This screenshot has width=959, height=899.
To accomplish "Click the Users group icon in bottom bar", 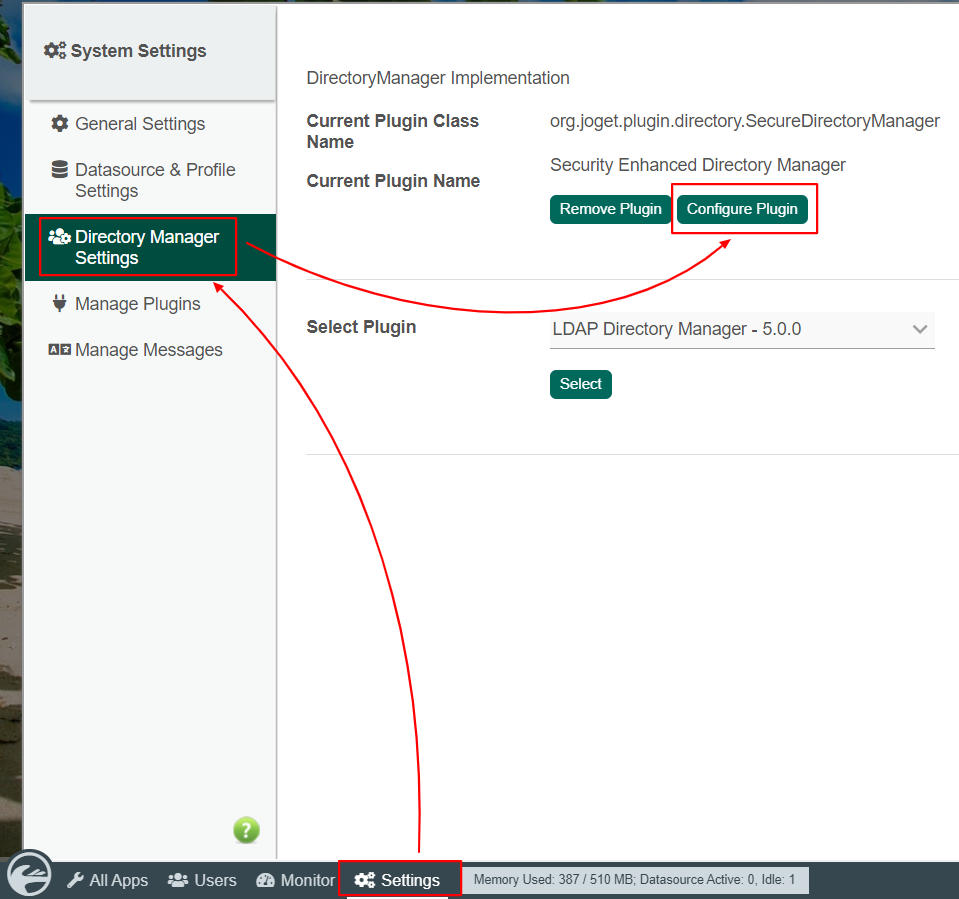I will tap(178, 880).
